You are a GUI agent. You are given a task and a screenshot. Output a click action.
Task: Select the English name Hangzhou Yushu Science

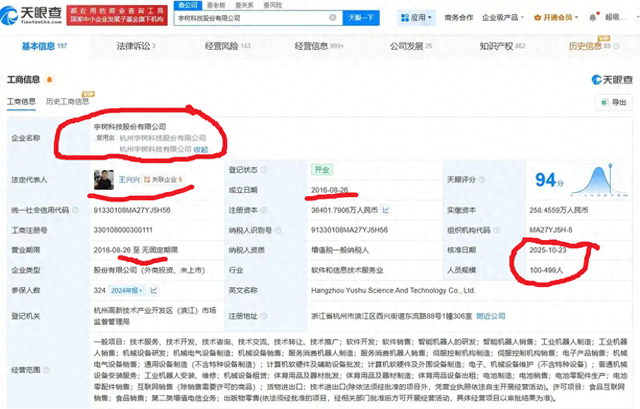pos(393,290)
